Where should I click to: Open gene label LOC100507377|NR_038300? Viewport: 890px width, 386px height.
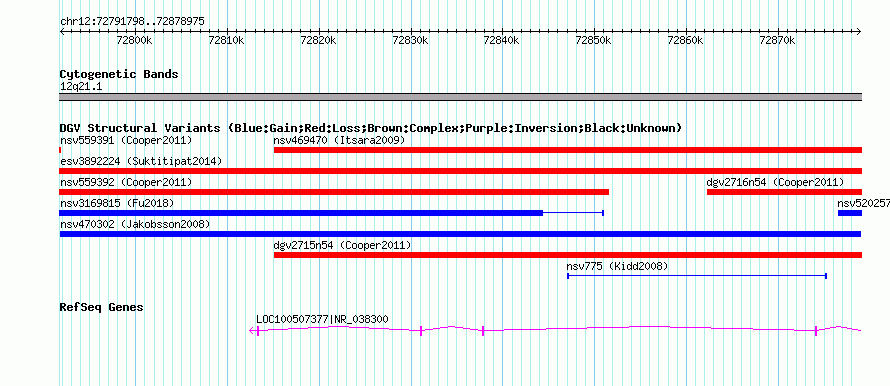(x=322, y=319)
